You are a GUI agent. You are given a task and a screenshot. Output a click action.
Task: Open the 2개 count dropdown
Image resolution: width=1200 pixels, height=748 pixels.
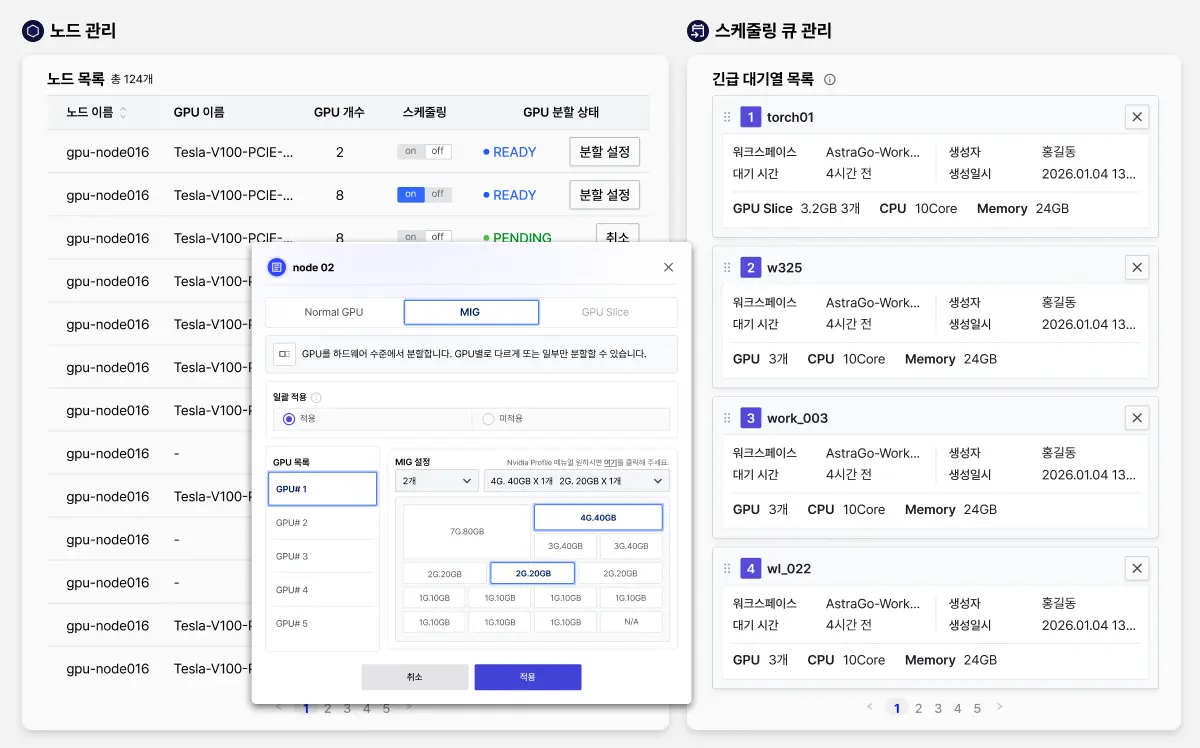click(x=437, y=481)
